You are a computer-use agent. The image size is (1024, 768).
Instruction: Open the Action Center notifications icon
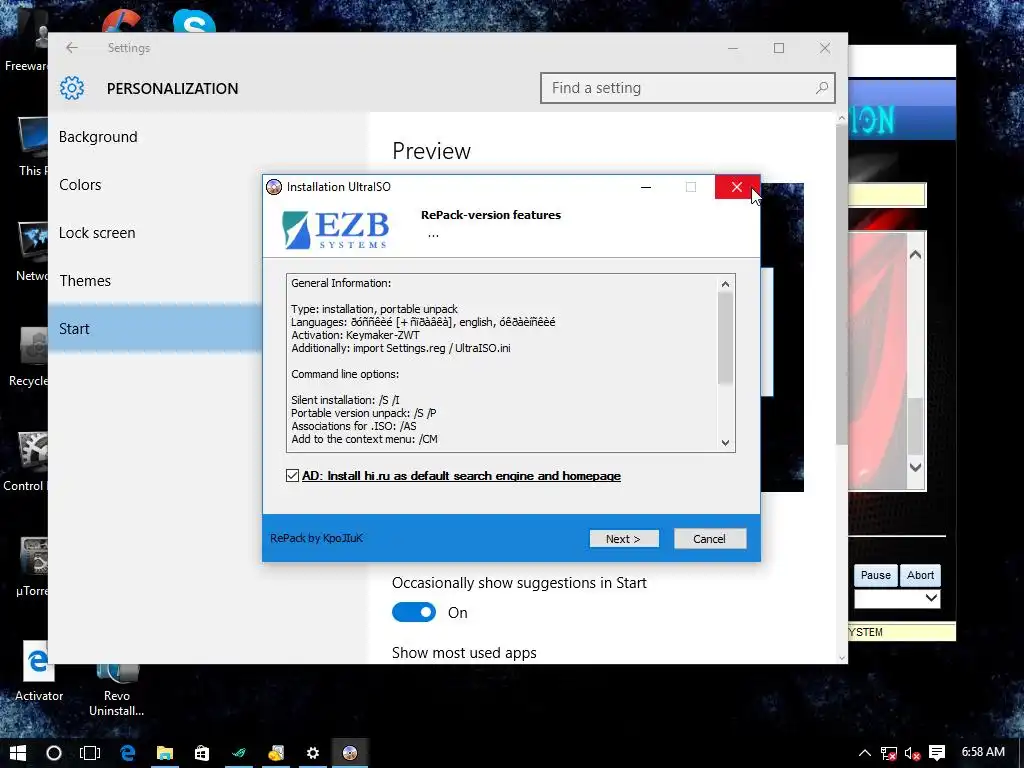(x=937, y=754)
